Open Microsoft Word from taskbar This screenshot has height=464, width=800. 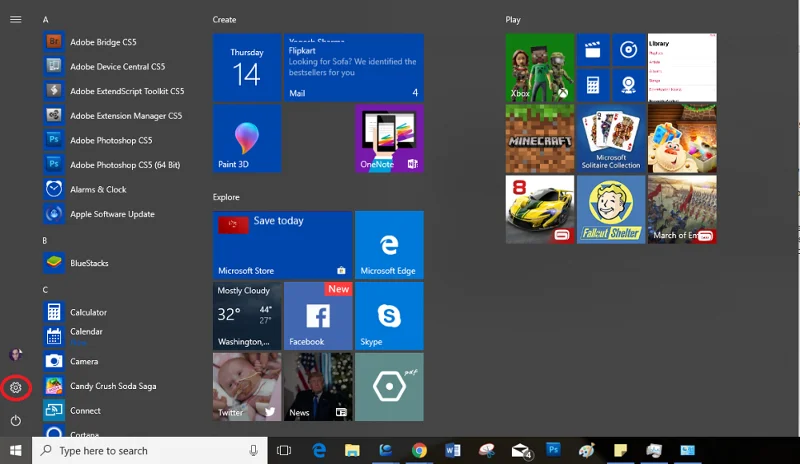[453, 450]
